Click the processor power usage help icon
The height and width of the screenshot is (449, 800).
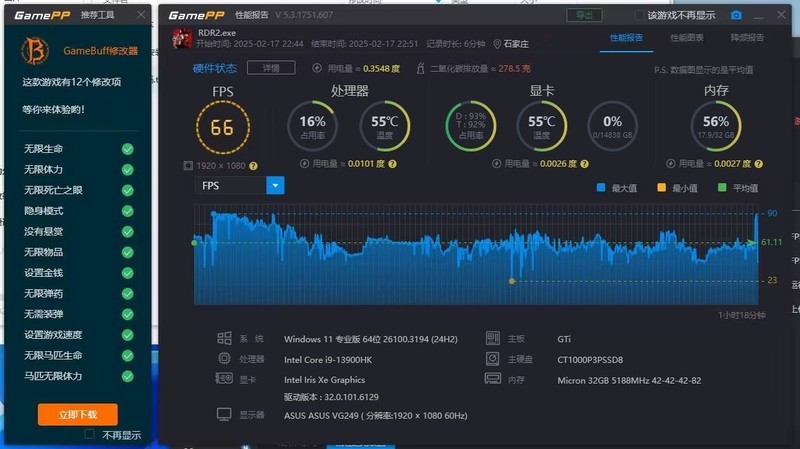pyautogui.click(x=392, y=164)
